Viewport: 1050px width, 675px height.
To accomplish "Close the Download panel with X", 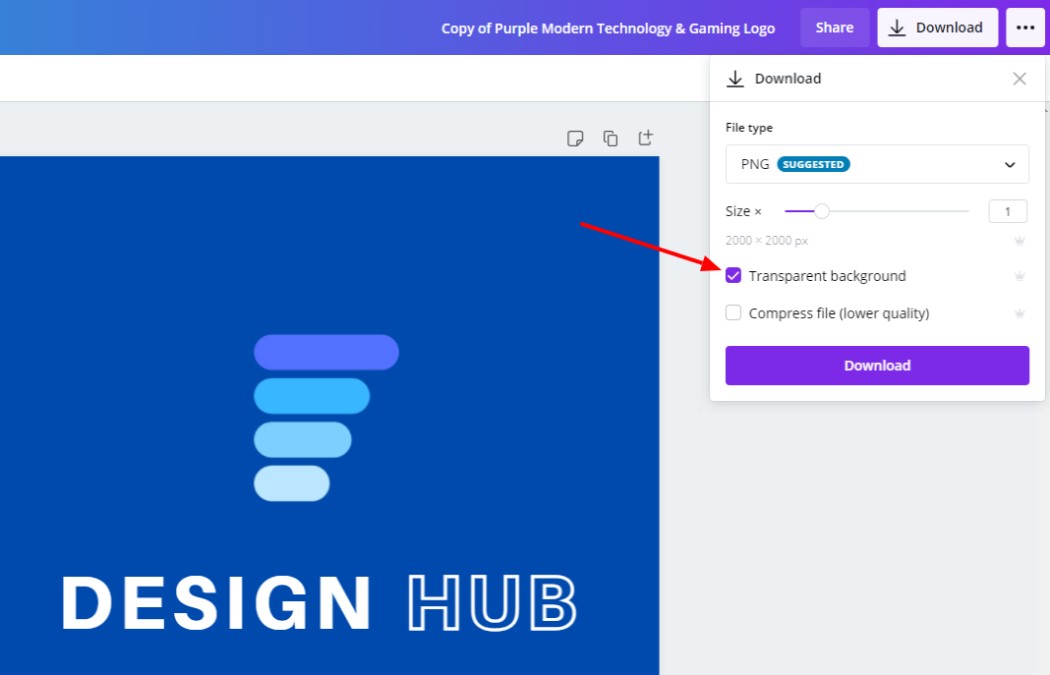I will [x=1019, y=79].
